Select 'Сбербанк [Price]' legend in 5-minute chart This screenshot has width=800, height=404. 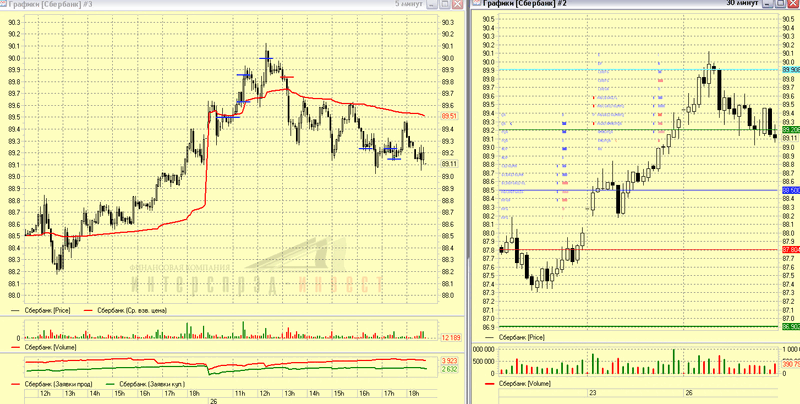click(47, 310)
